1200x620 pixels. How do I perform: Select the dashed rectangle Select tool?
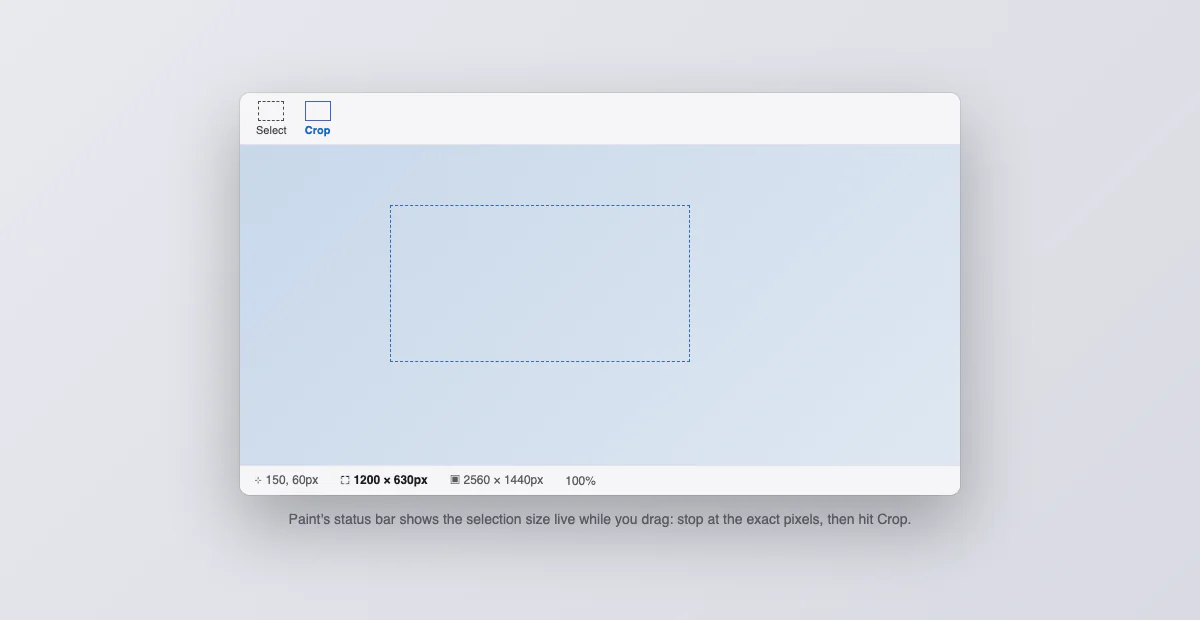click(x=271, y=111)
